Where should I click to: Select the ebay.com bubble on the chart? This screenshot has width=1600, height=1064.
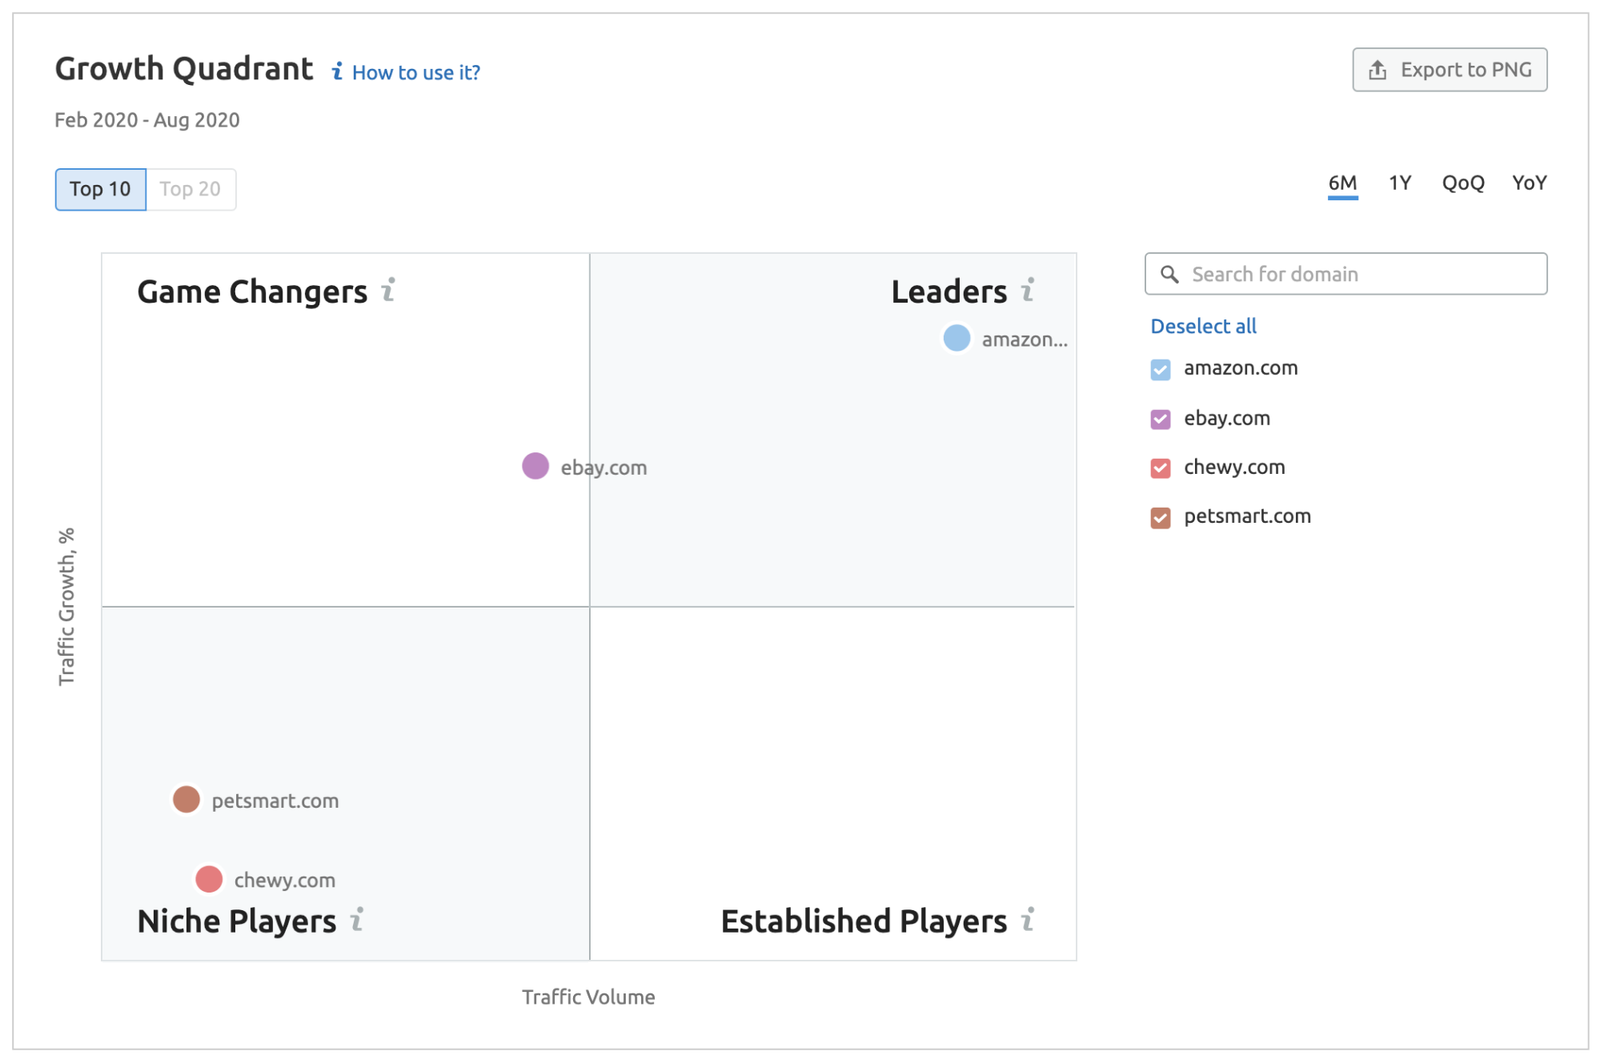point(535,466)
